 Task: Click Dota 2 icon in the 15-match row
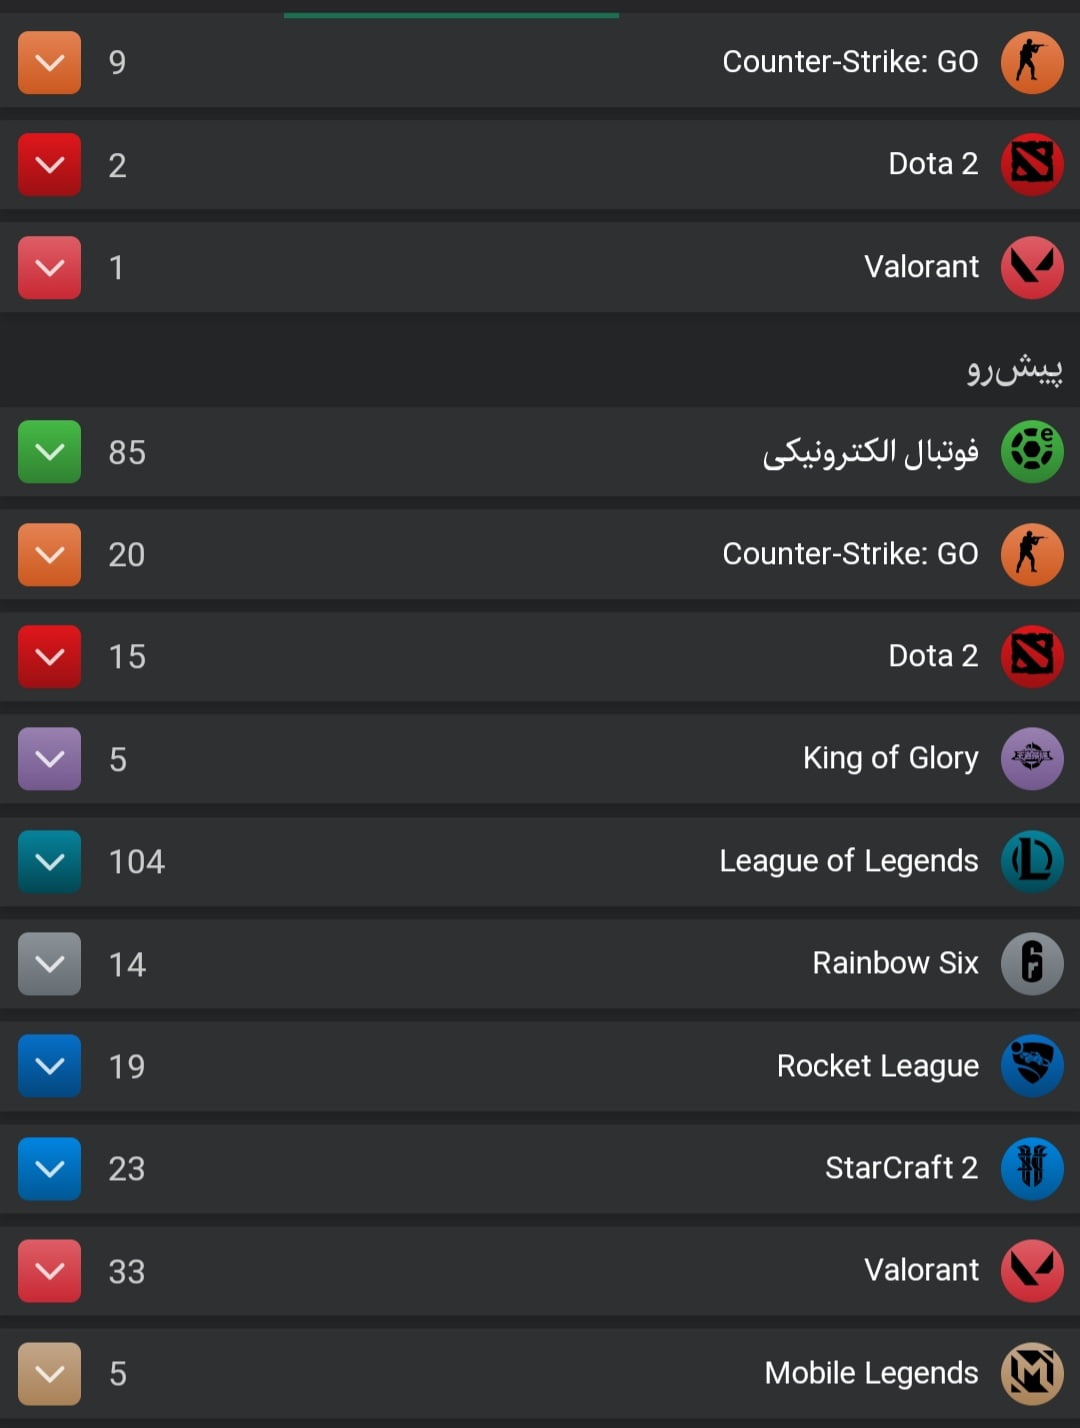(x=1032, y=657)
